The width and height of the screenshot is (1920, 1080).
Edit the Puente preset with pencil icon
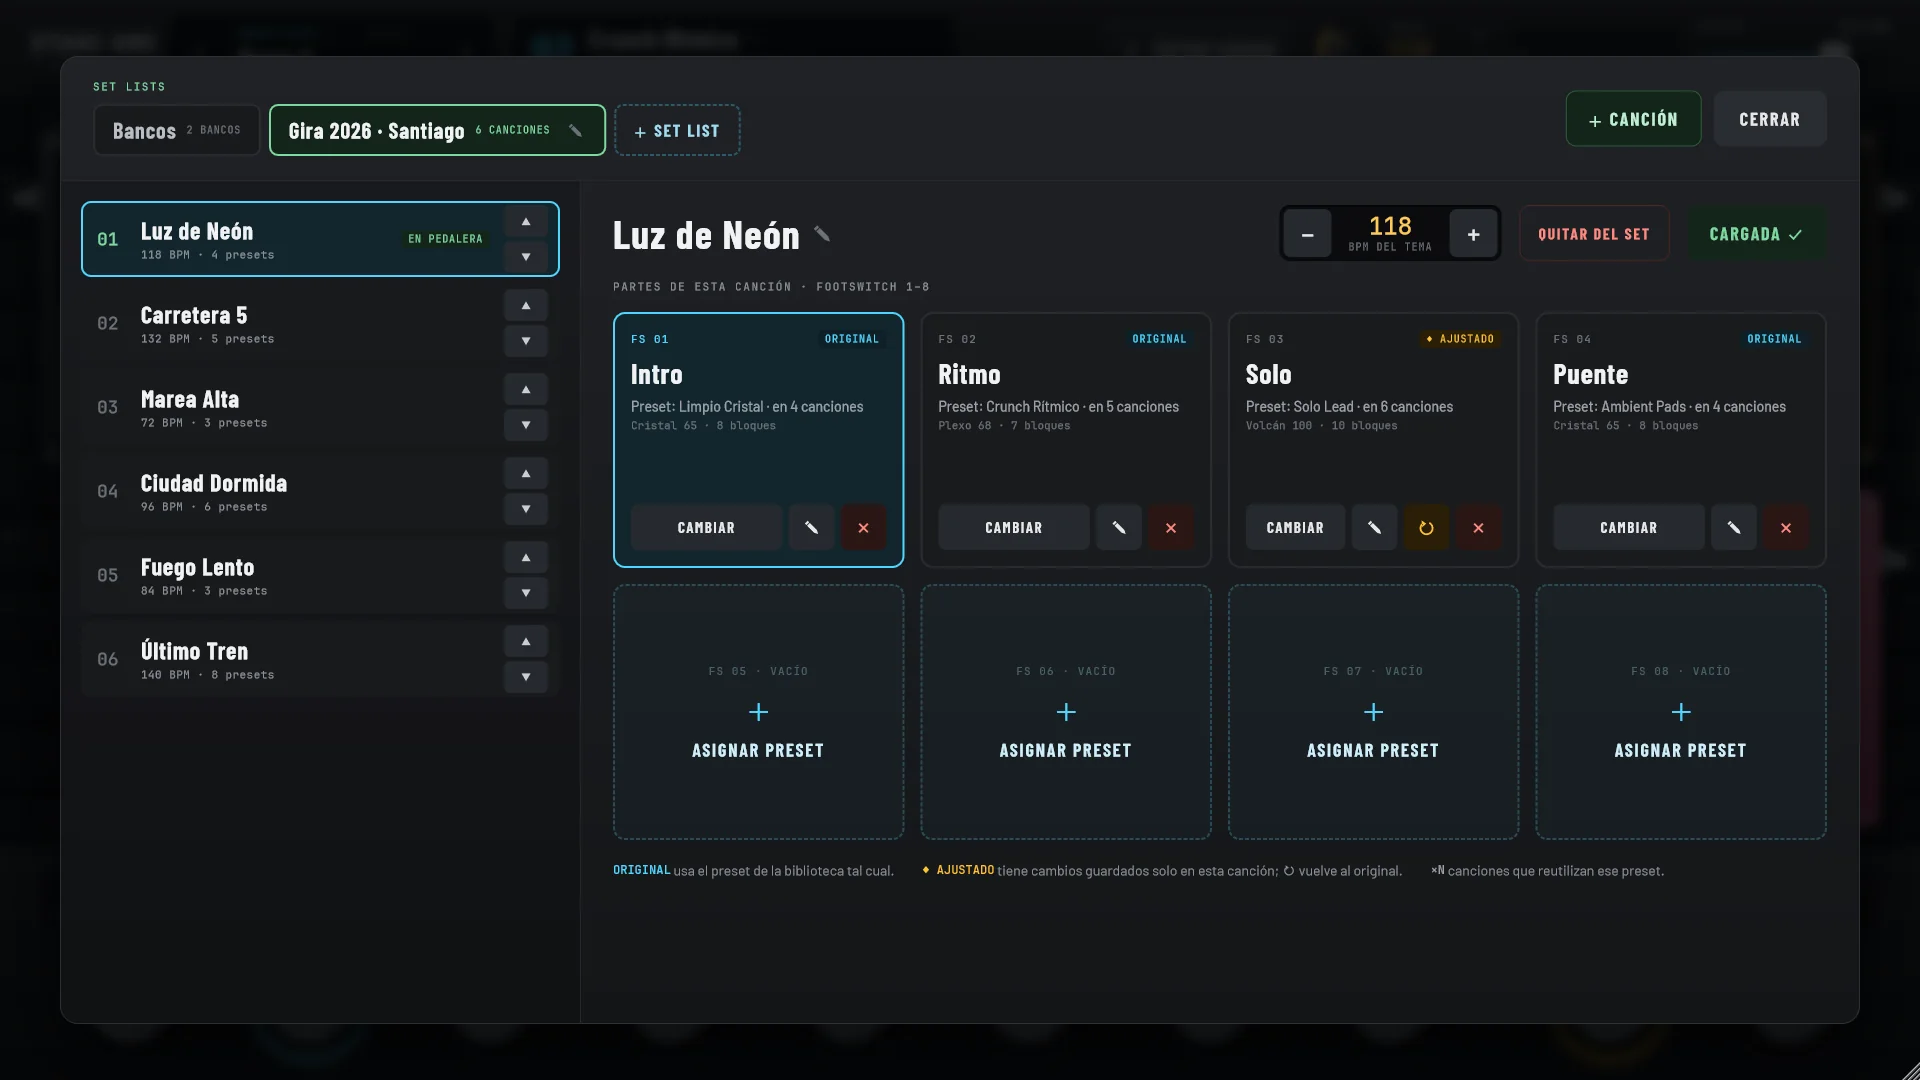pyautogui.click(x=1734, y=528)
